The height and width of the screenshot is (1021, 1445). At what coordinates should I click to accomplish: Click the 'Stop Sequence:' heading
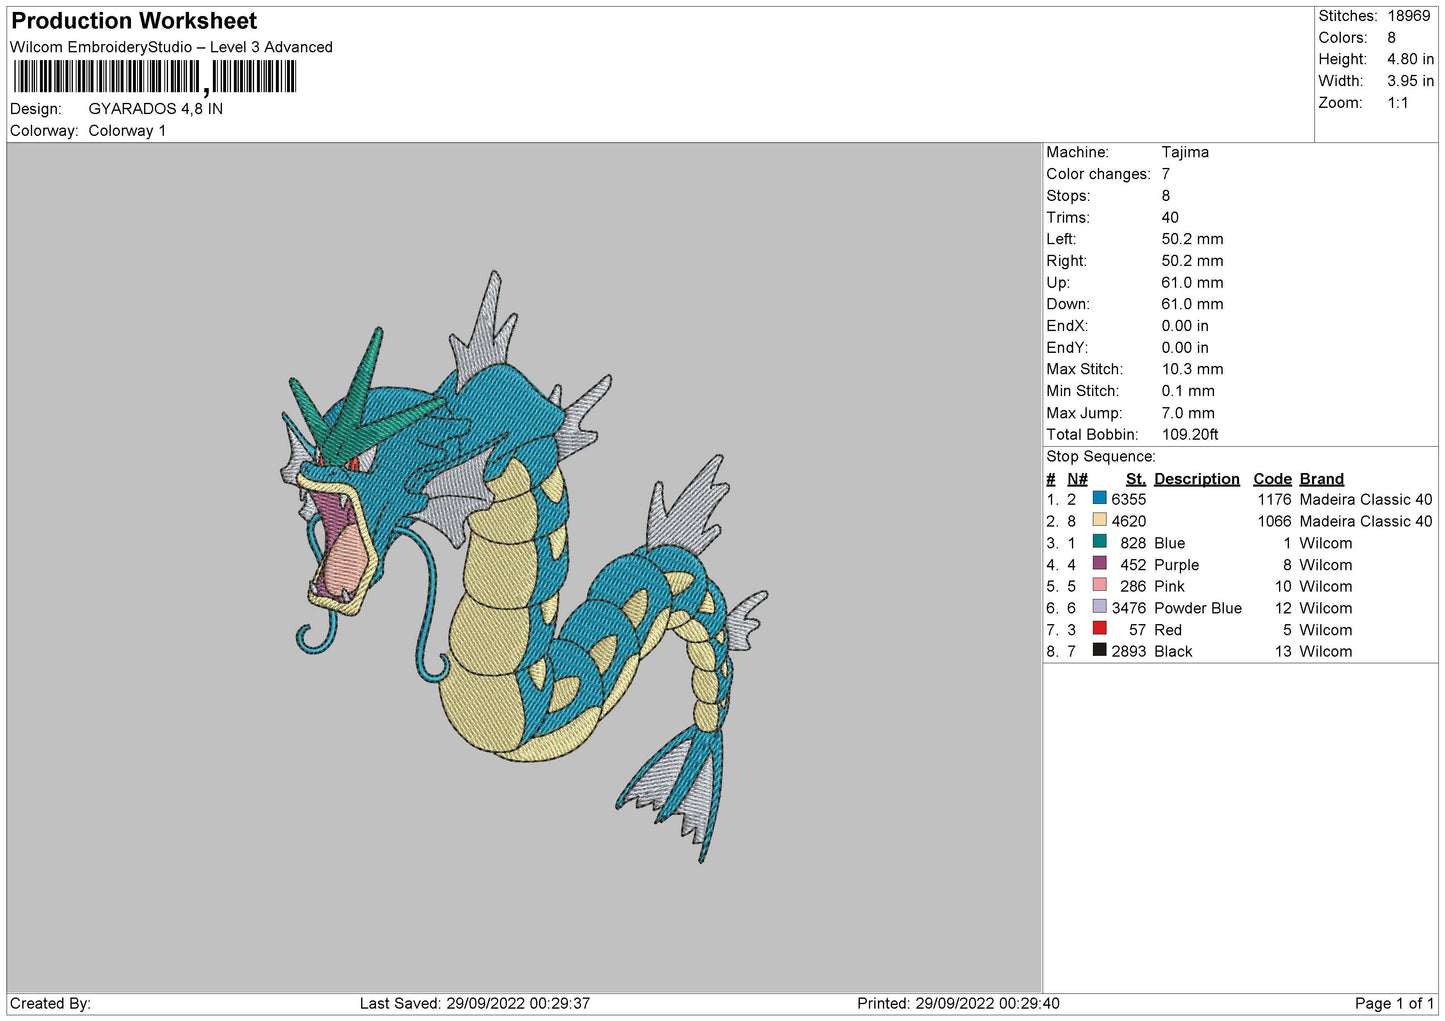coord(1100,457)
